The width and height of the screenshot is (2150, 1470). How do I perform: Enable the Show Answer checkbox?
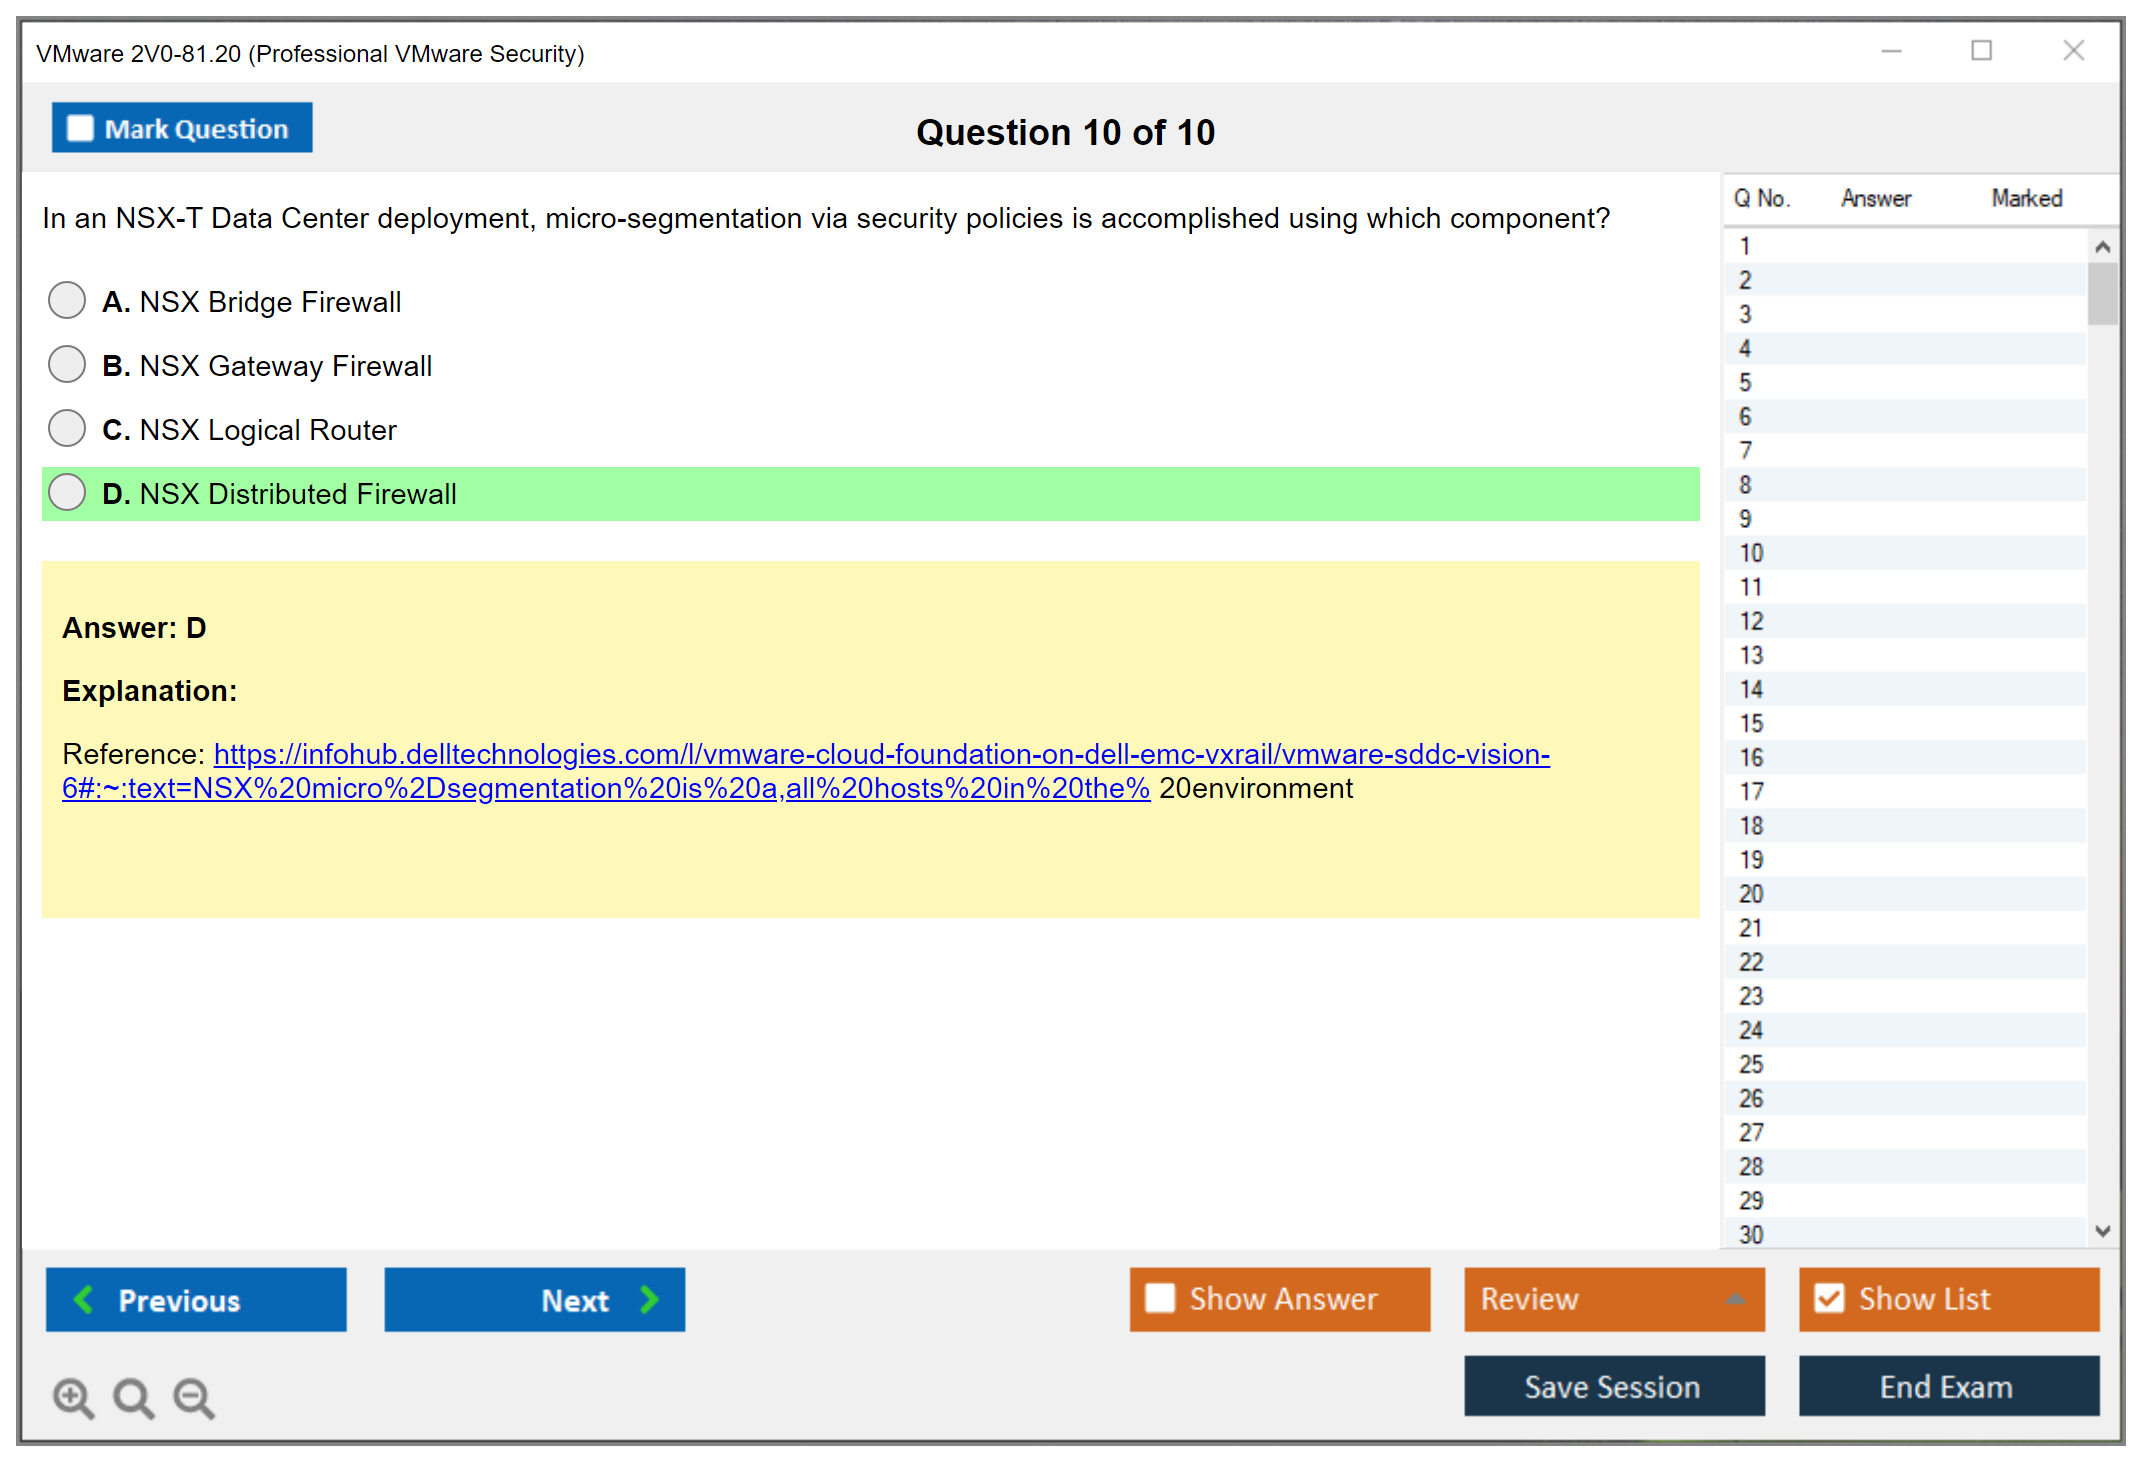click(x=1160, y=1298)
